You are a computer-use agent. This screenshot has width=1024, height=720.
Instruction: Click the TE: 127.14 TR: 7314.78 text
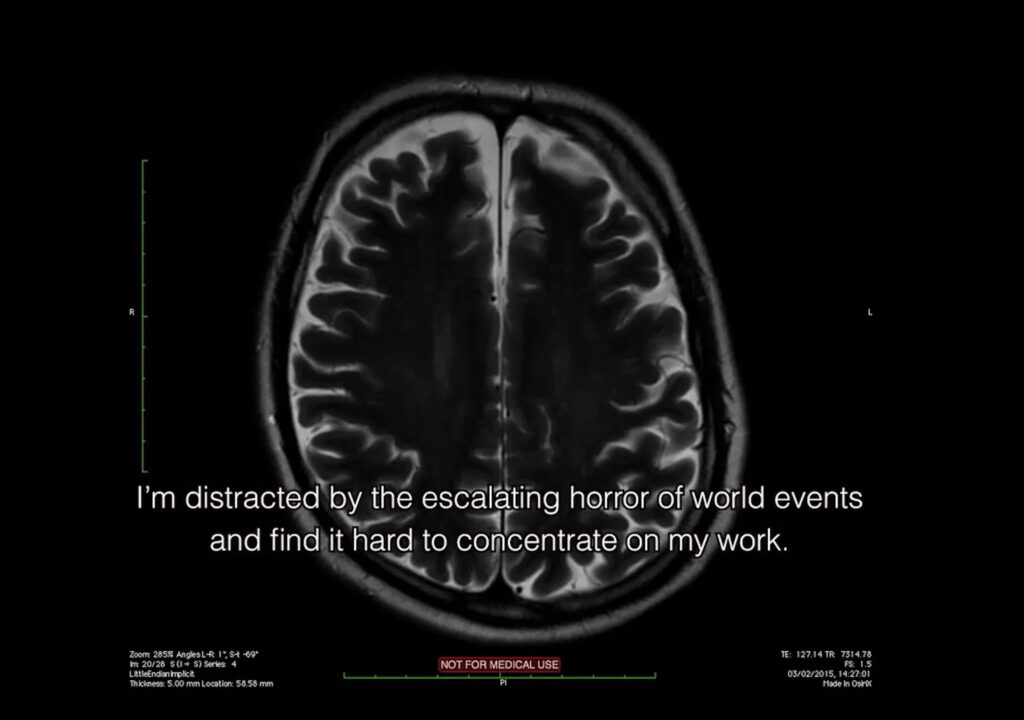tap(826, 654)
